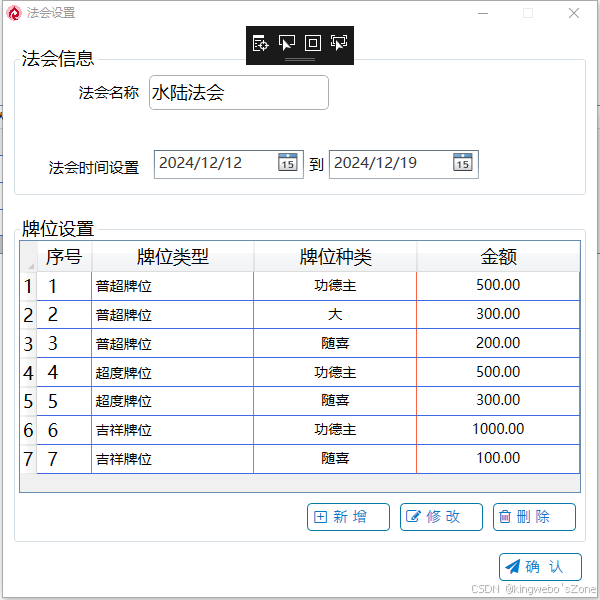This screenshot has height=600, width=600.
Task: Click the display layout square icon in debug toolbar
Action: pos(313,43)
